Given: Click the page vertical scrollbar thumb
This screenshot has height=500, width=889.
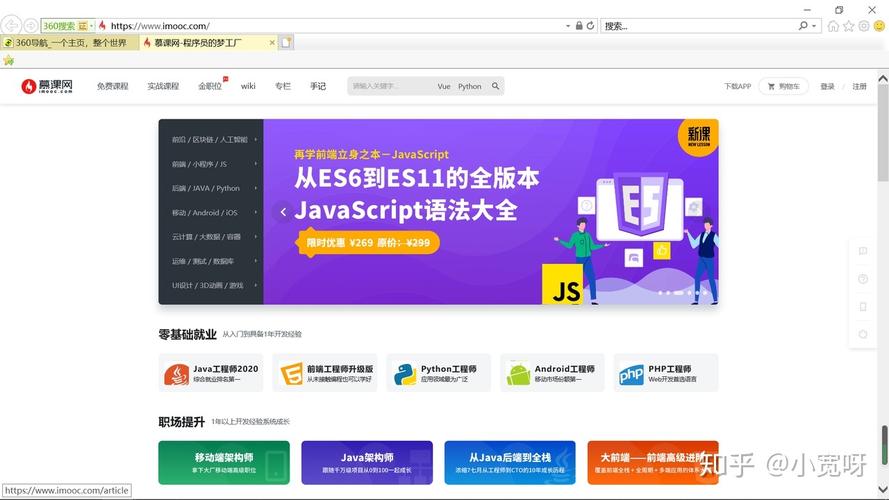Looking at the screenshot, I should tap(883, 133).
